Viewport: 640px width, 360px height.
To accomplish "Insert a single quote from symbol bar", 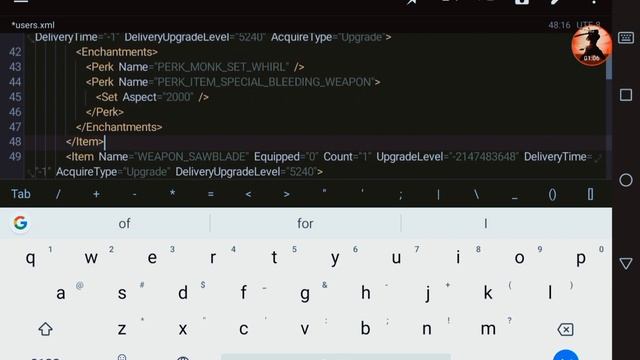I will (x=362, y=191).
